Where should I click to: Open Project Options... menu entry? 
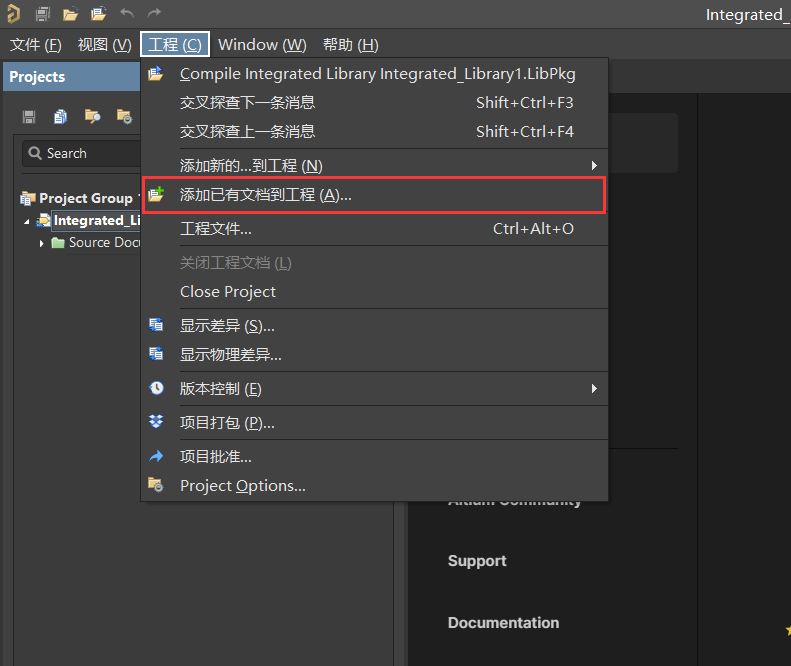[374, 485]
